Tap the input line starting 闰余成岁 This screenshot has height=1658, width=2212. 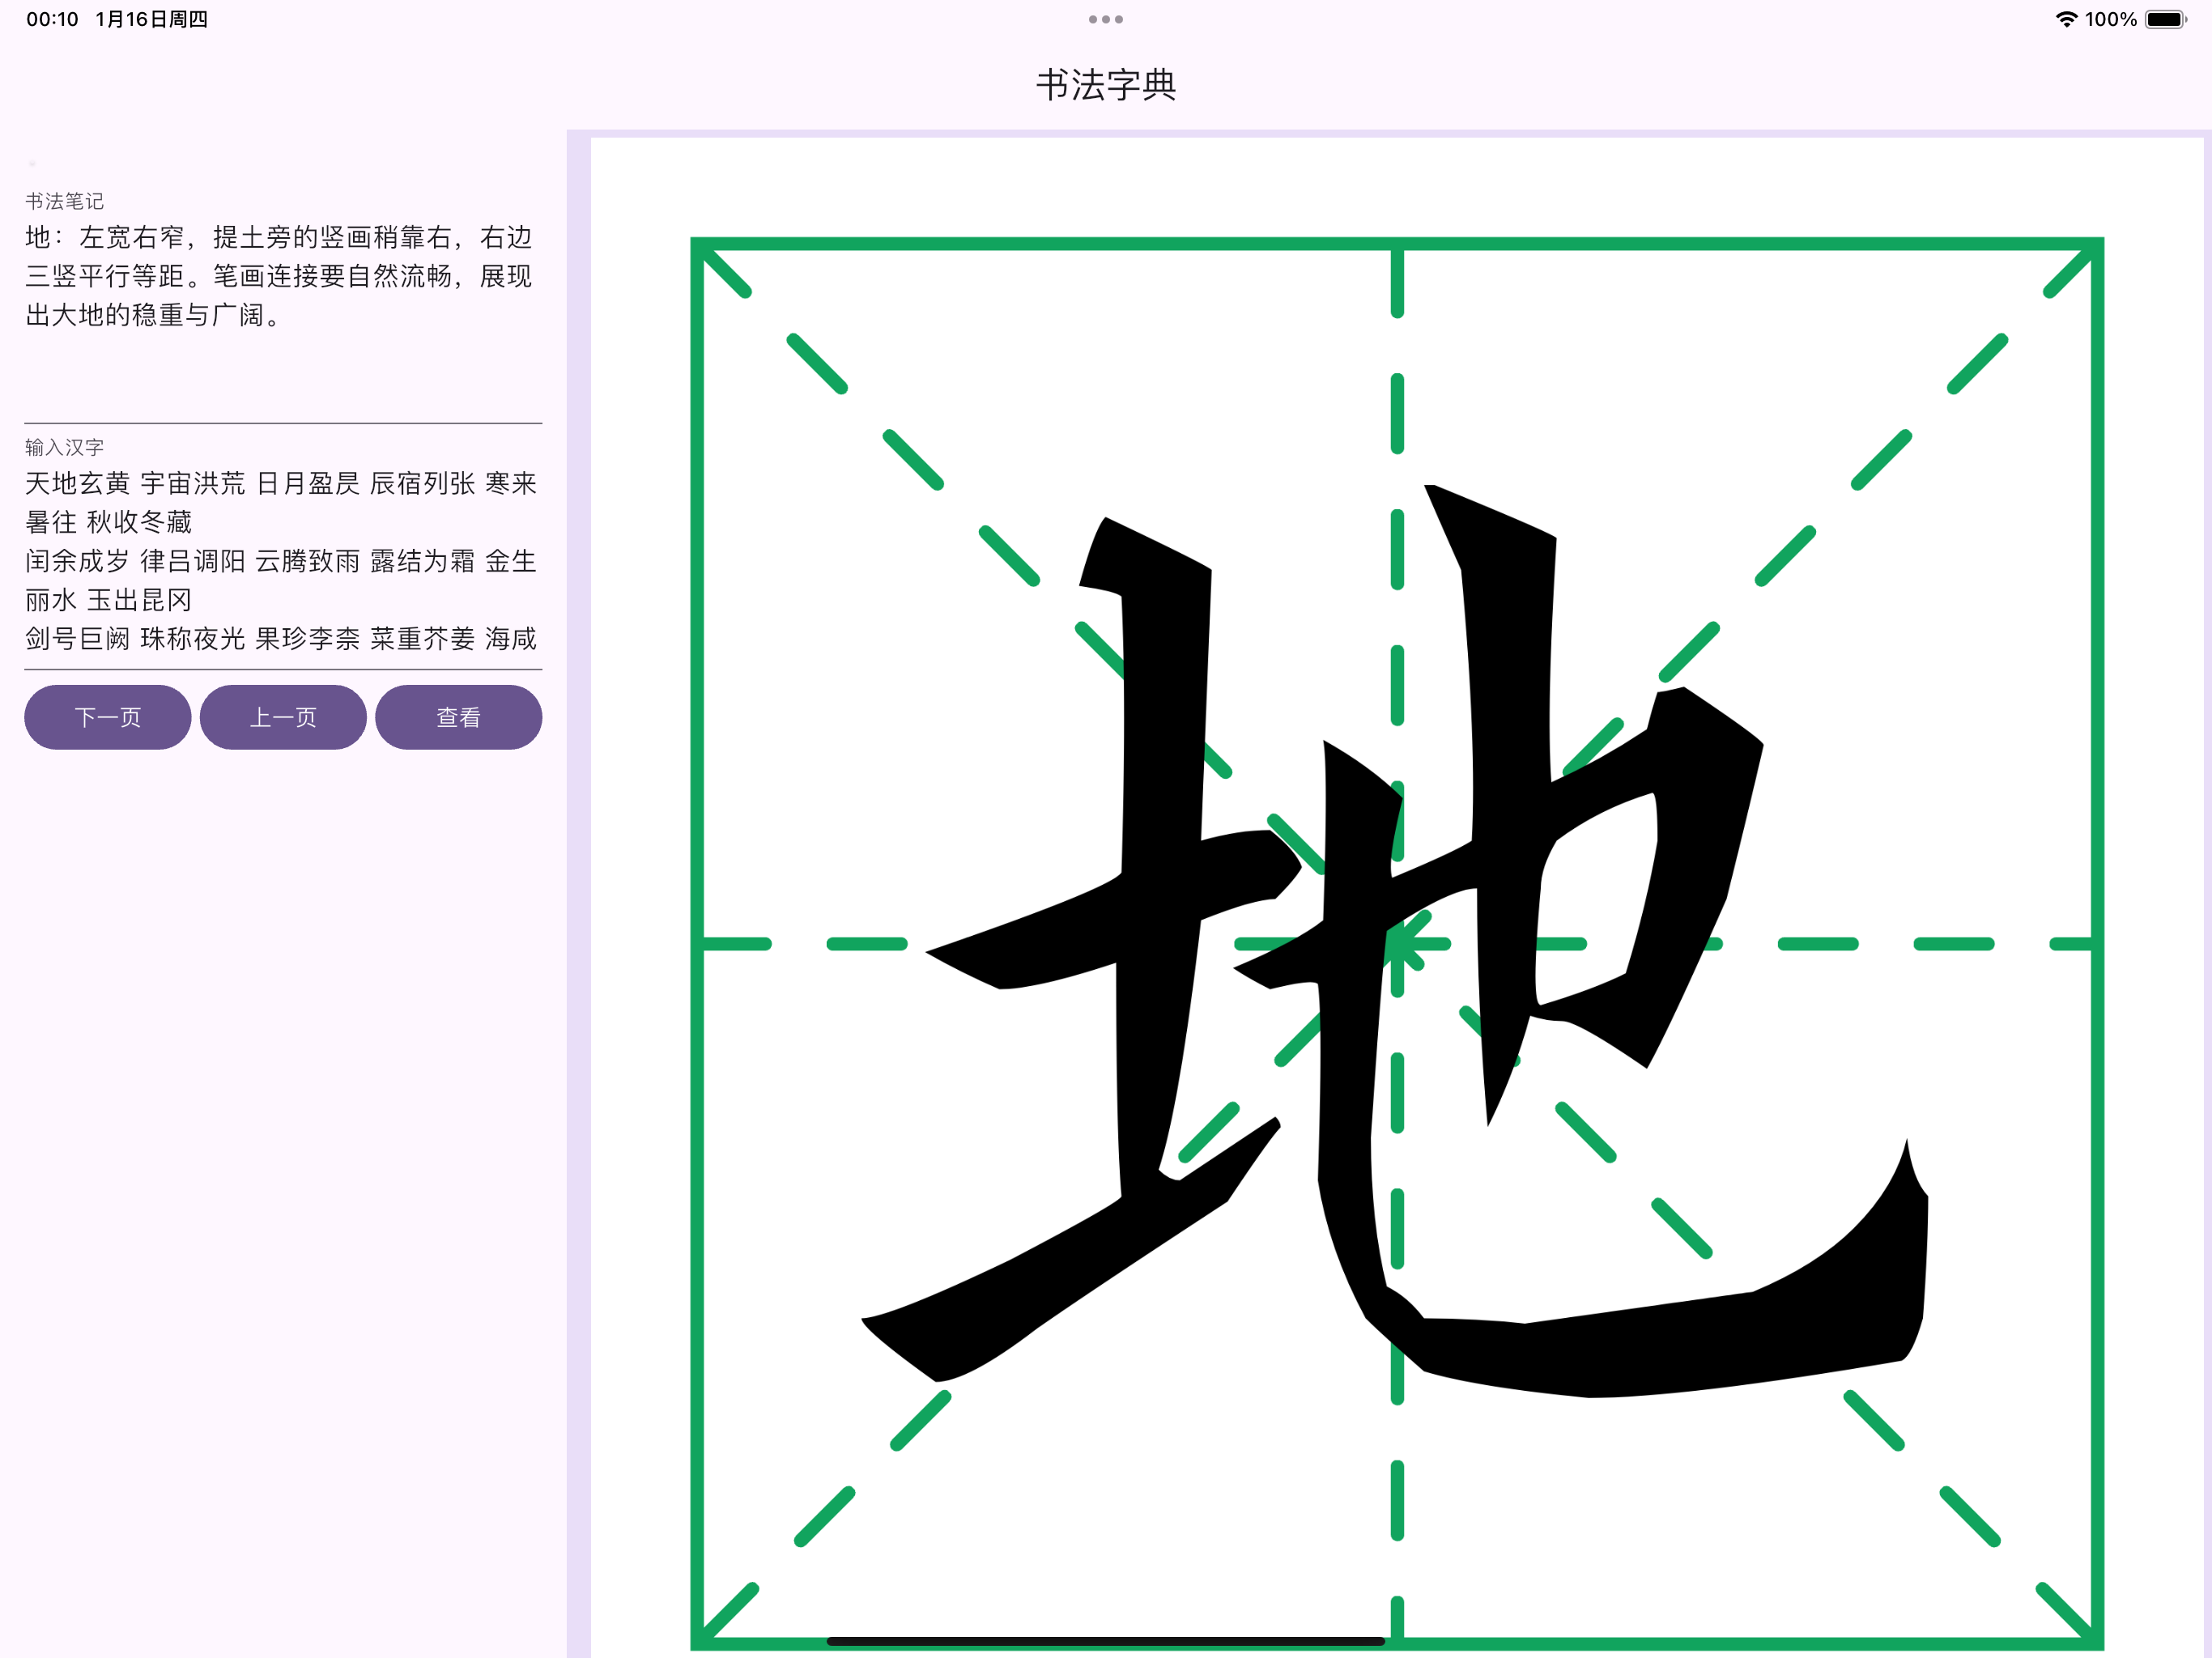pyautogui.click(x=281, y=561)
